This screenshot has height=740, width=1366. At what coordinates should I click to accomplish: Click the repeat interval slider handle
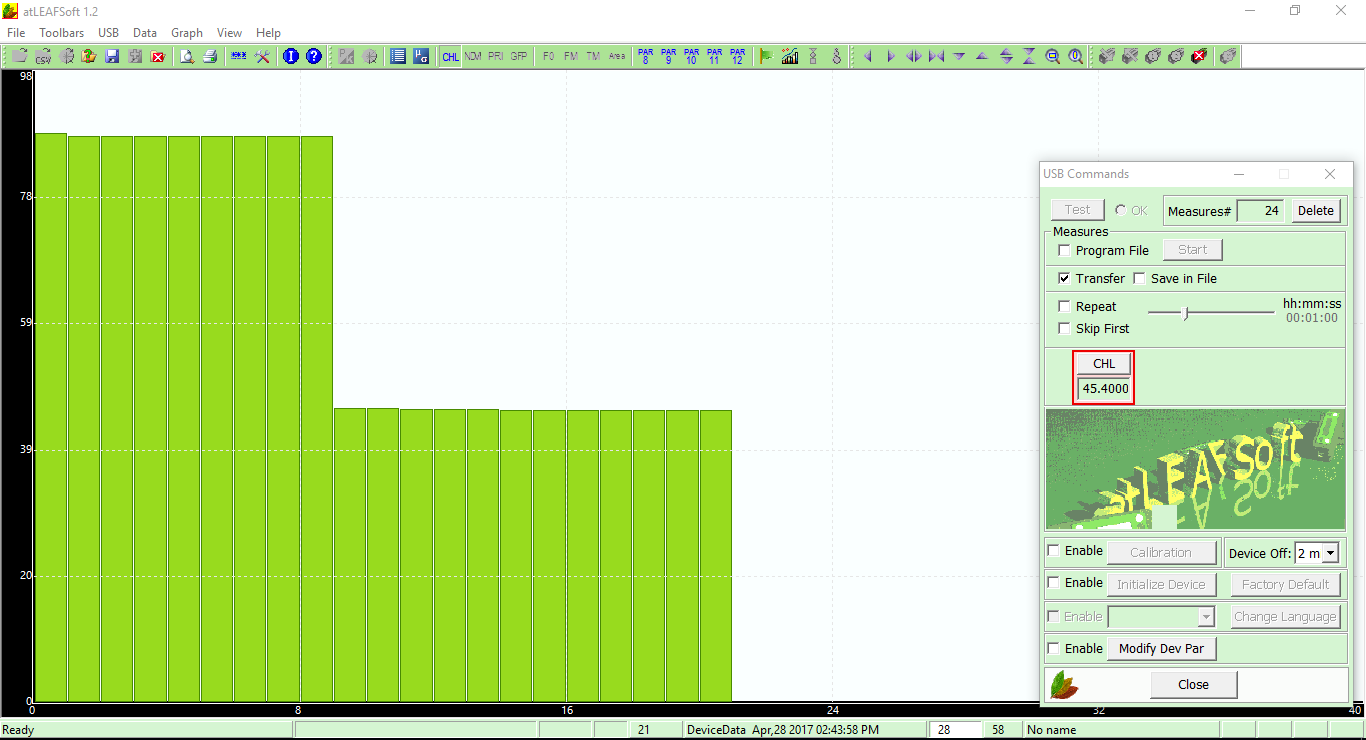1186,313
